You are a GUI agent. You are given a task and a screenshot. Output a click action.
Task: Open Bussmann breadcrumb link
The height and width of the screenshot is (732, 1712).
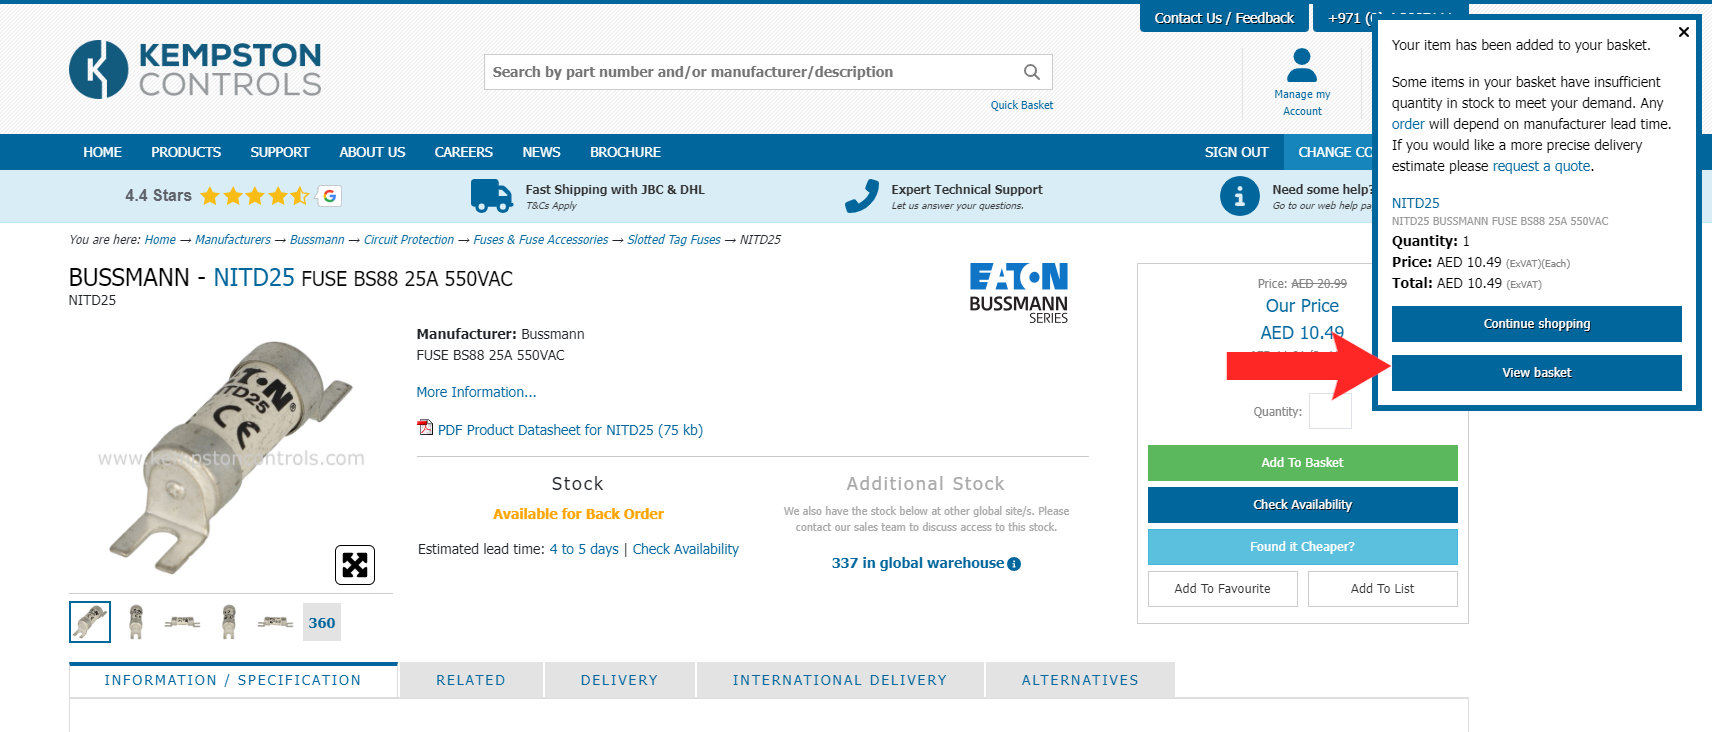coord(317,240)
